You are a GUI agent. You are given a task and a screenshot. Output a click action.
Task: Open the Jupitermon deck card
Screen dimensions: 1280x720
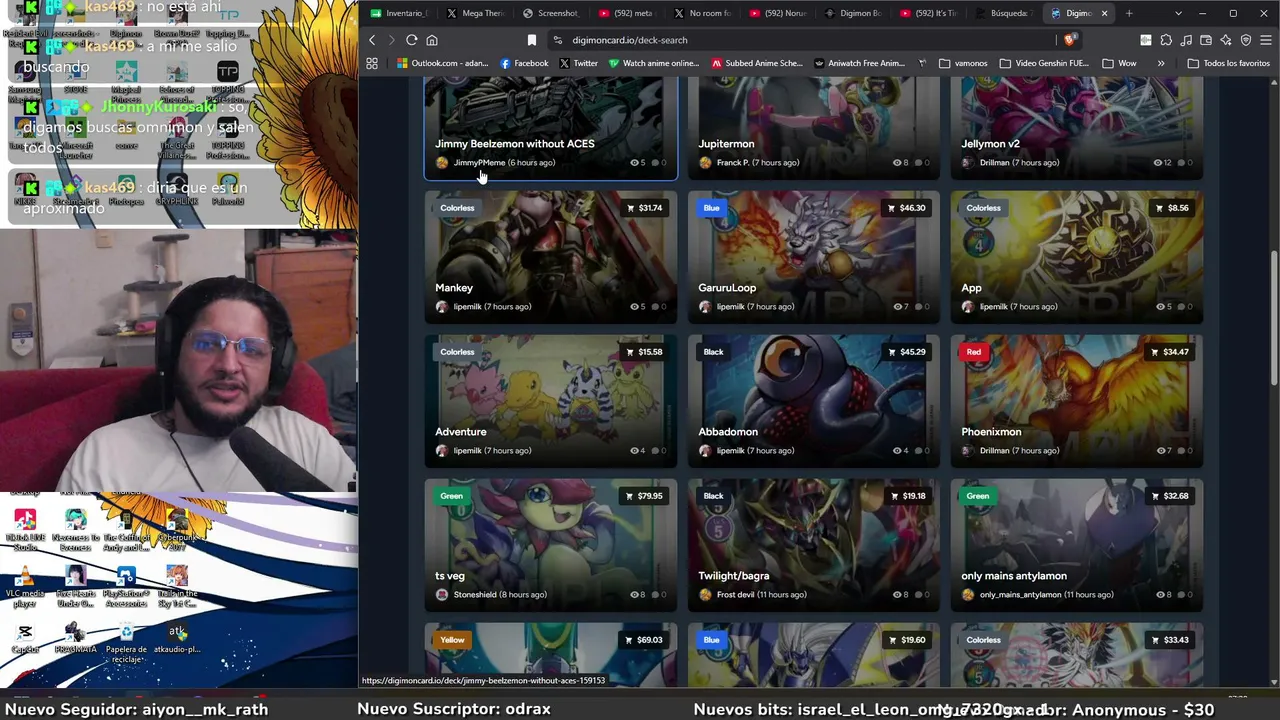[x=814, y=130]
